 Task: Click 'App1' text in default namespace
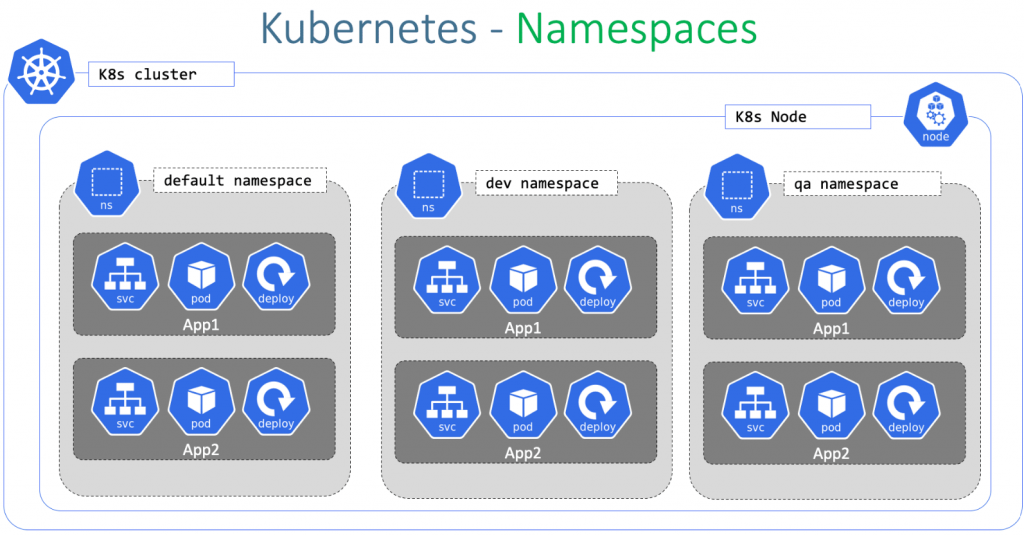pos(201,324)
